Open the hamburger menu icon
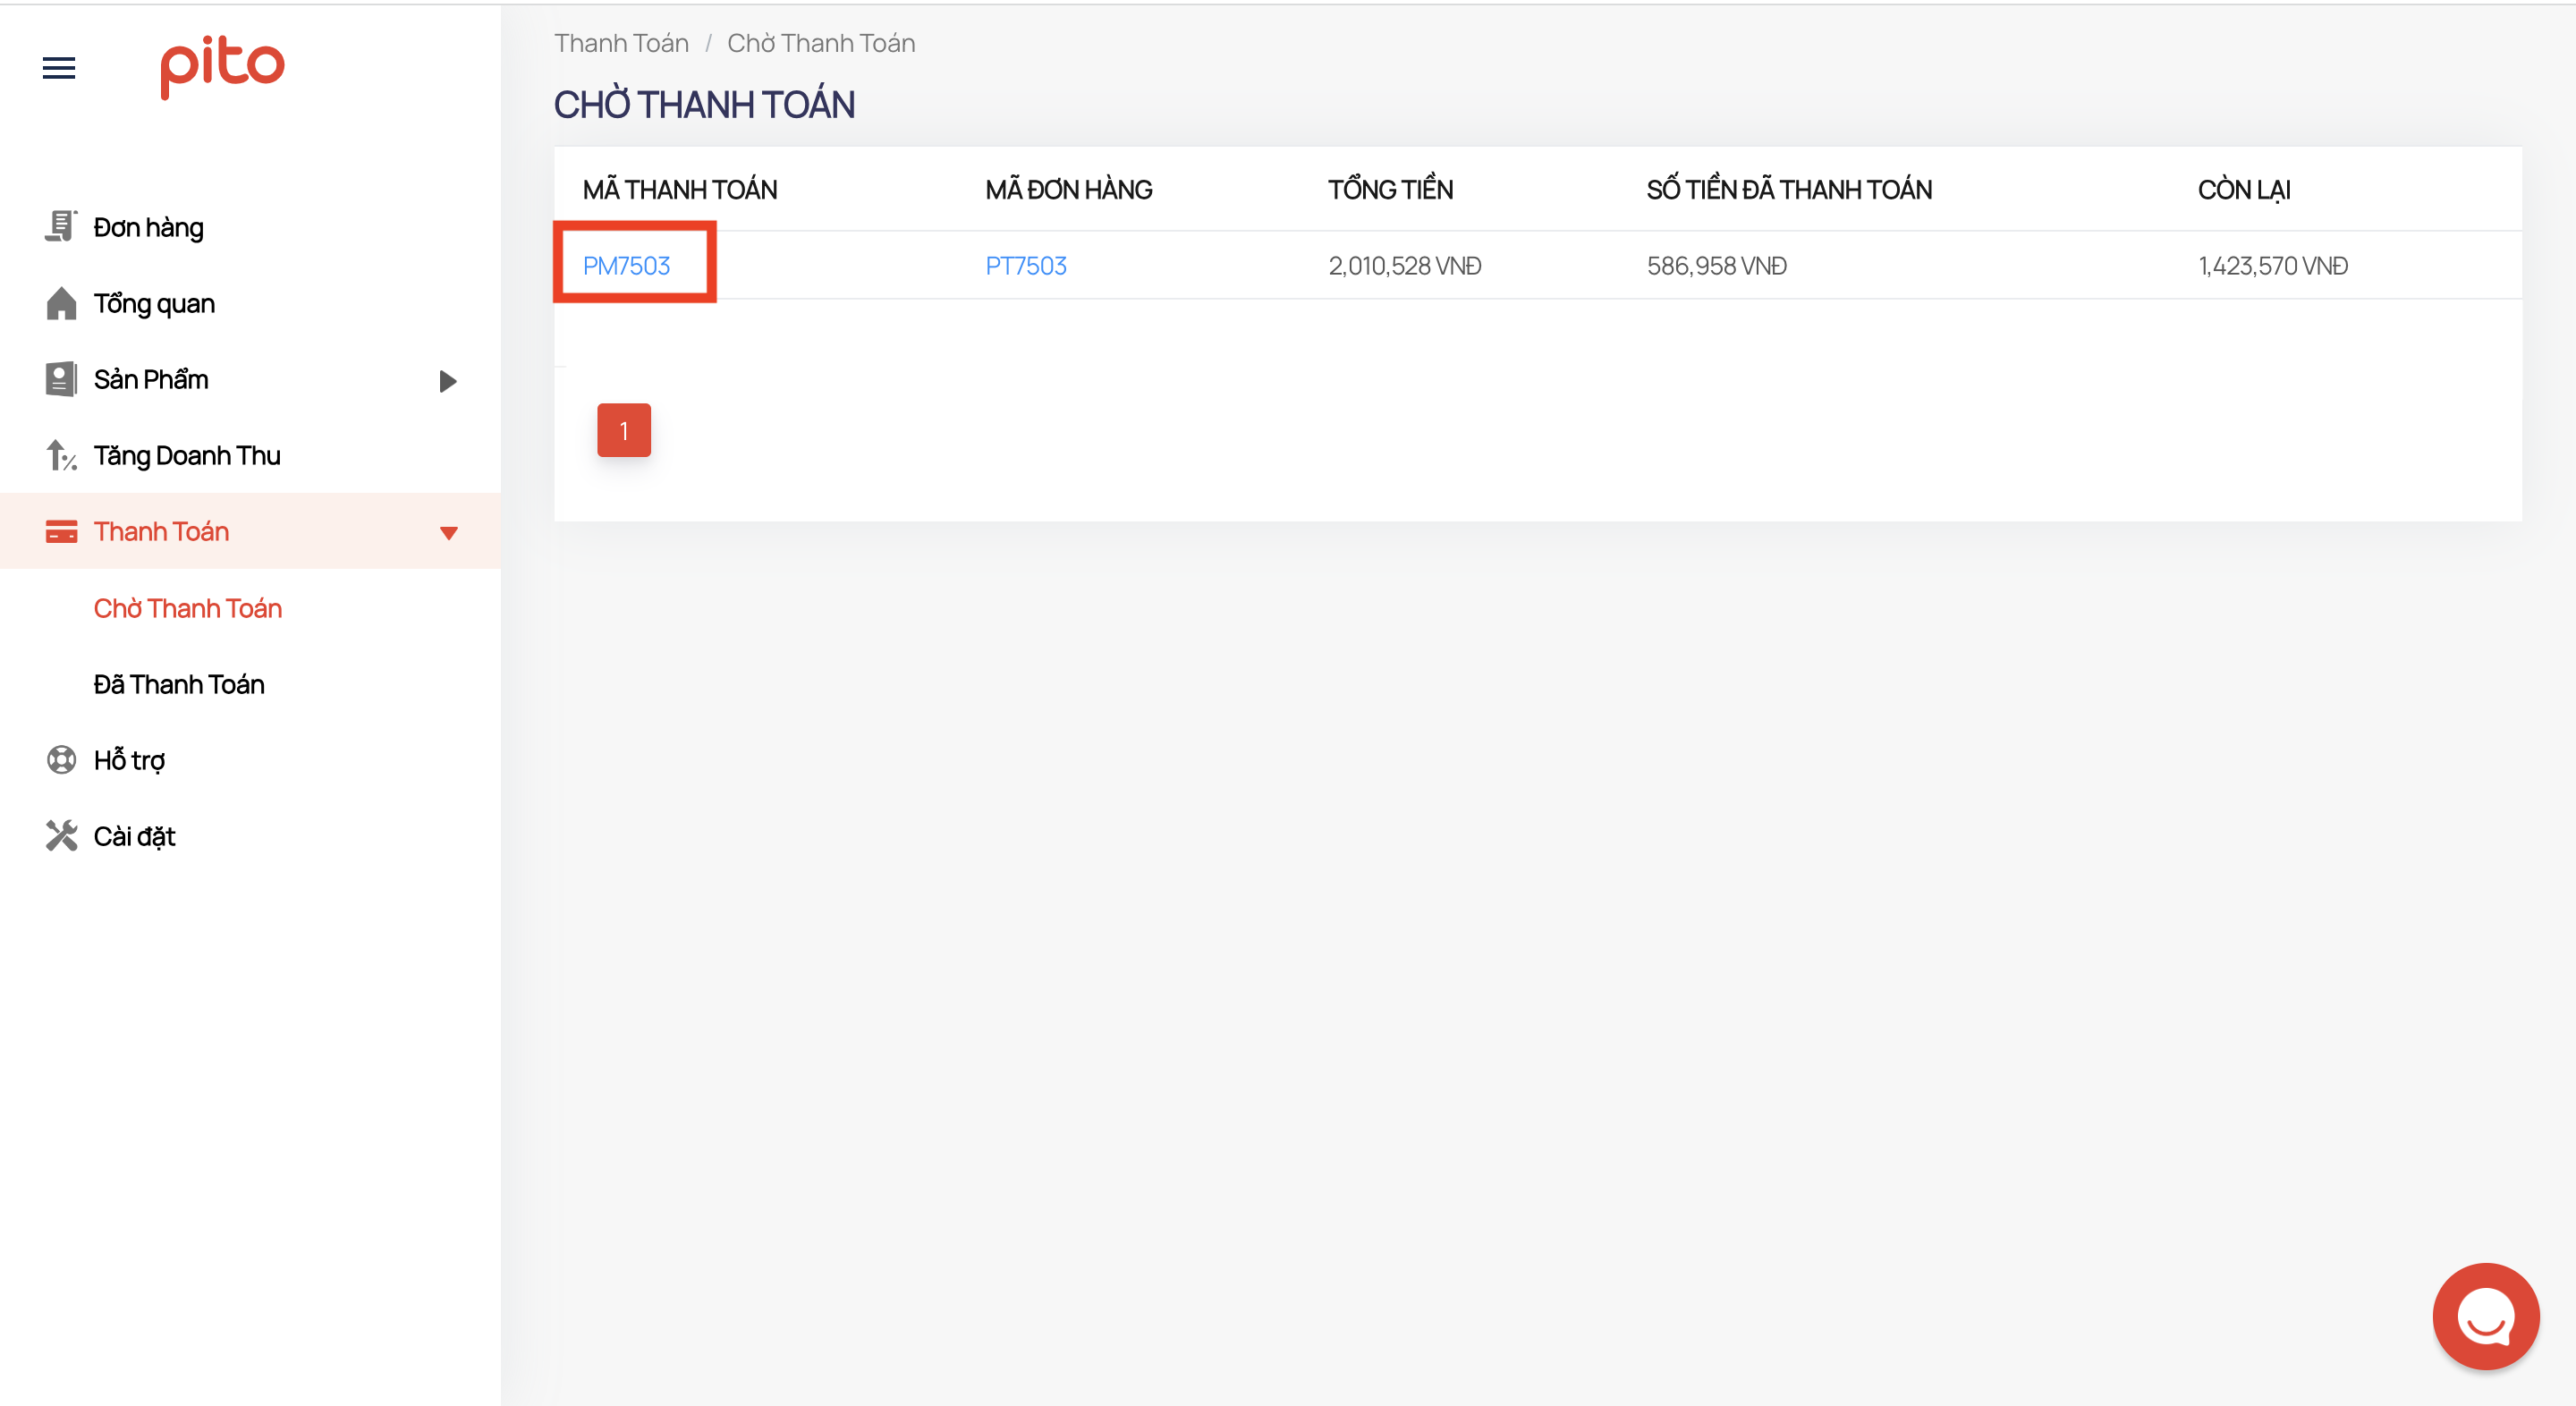Viewport: 2576px width, 1406px height. [x=59, y=68]
